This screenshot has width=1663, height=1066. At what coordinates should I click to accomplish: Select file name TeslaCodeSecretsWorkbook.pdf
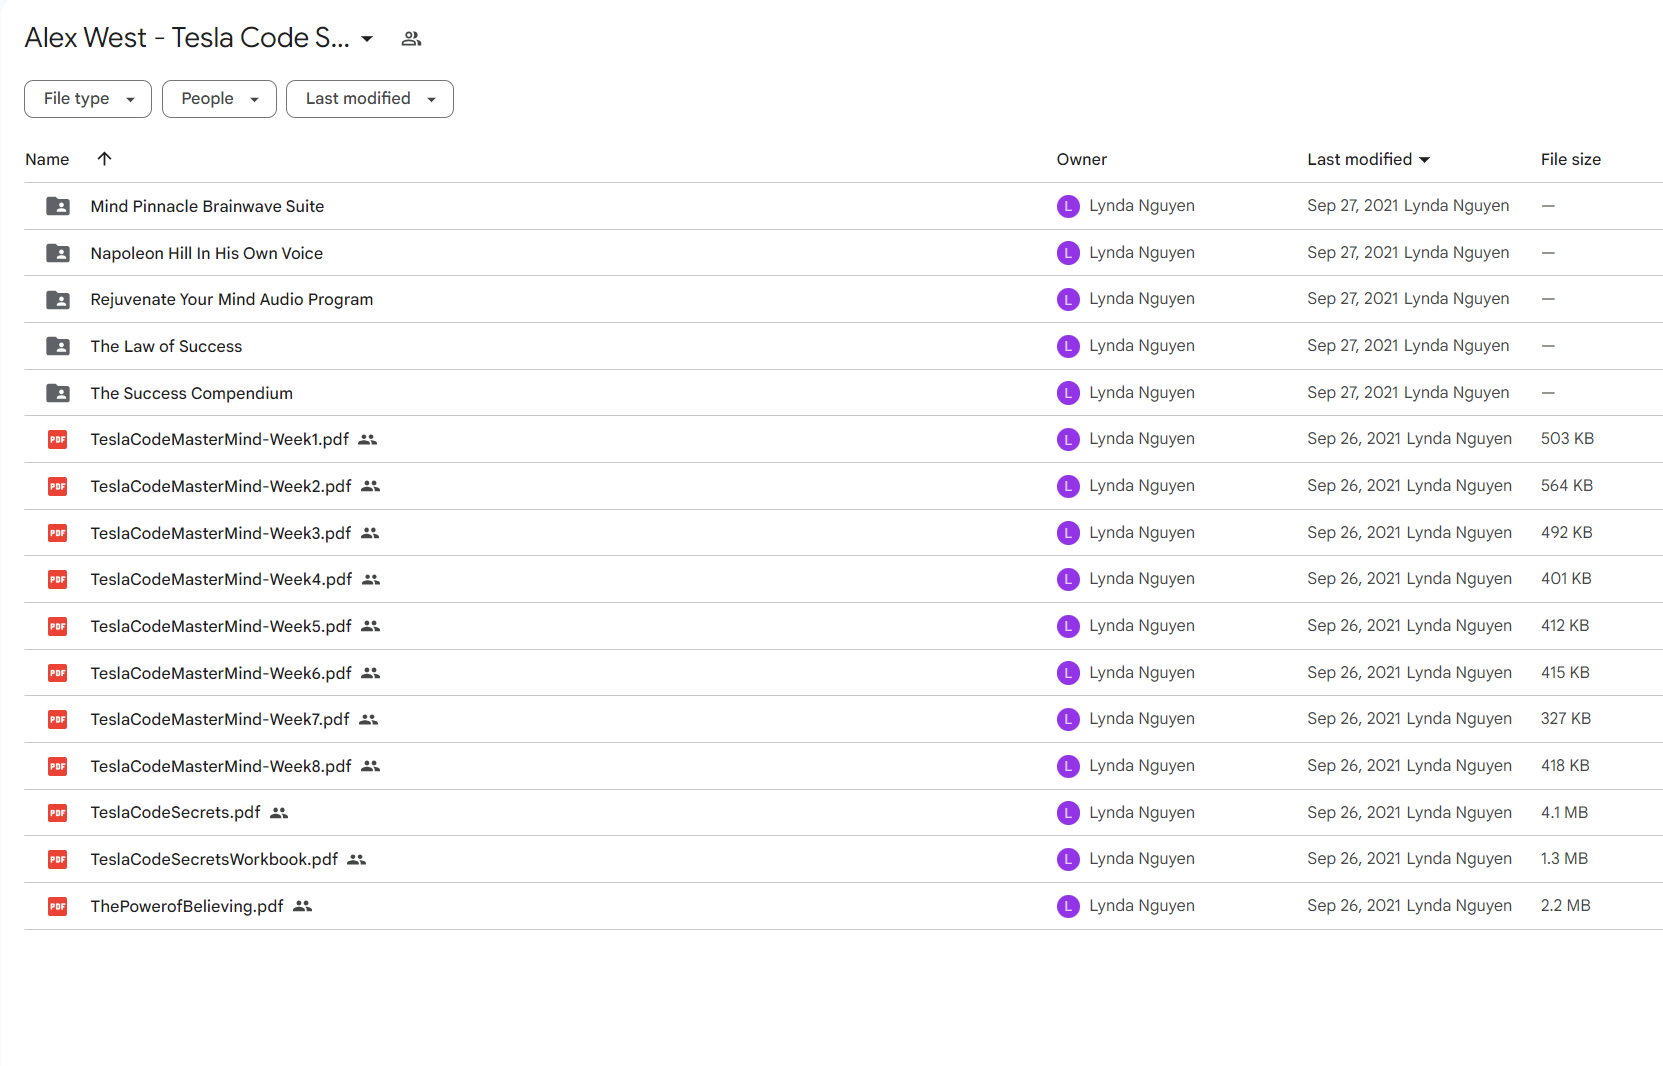click(214, 859)
